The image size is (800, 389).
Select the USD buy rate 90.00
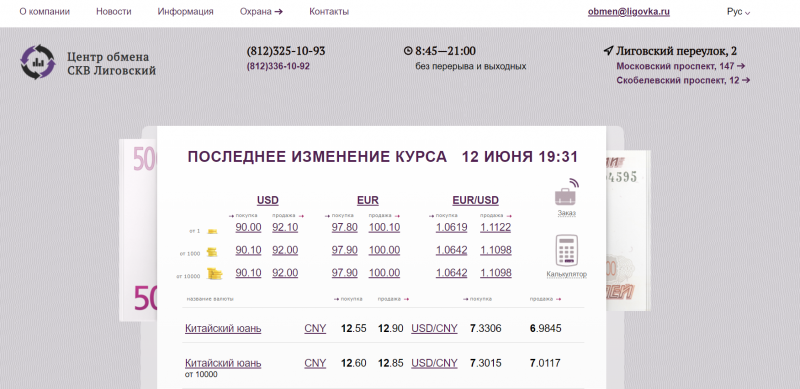[x=248, y=228]
